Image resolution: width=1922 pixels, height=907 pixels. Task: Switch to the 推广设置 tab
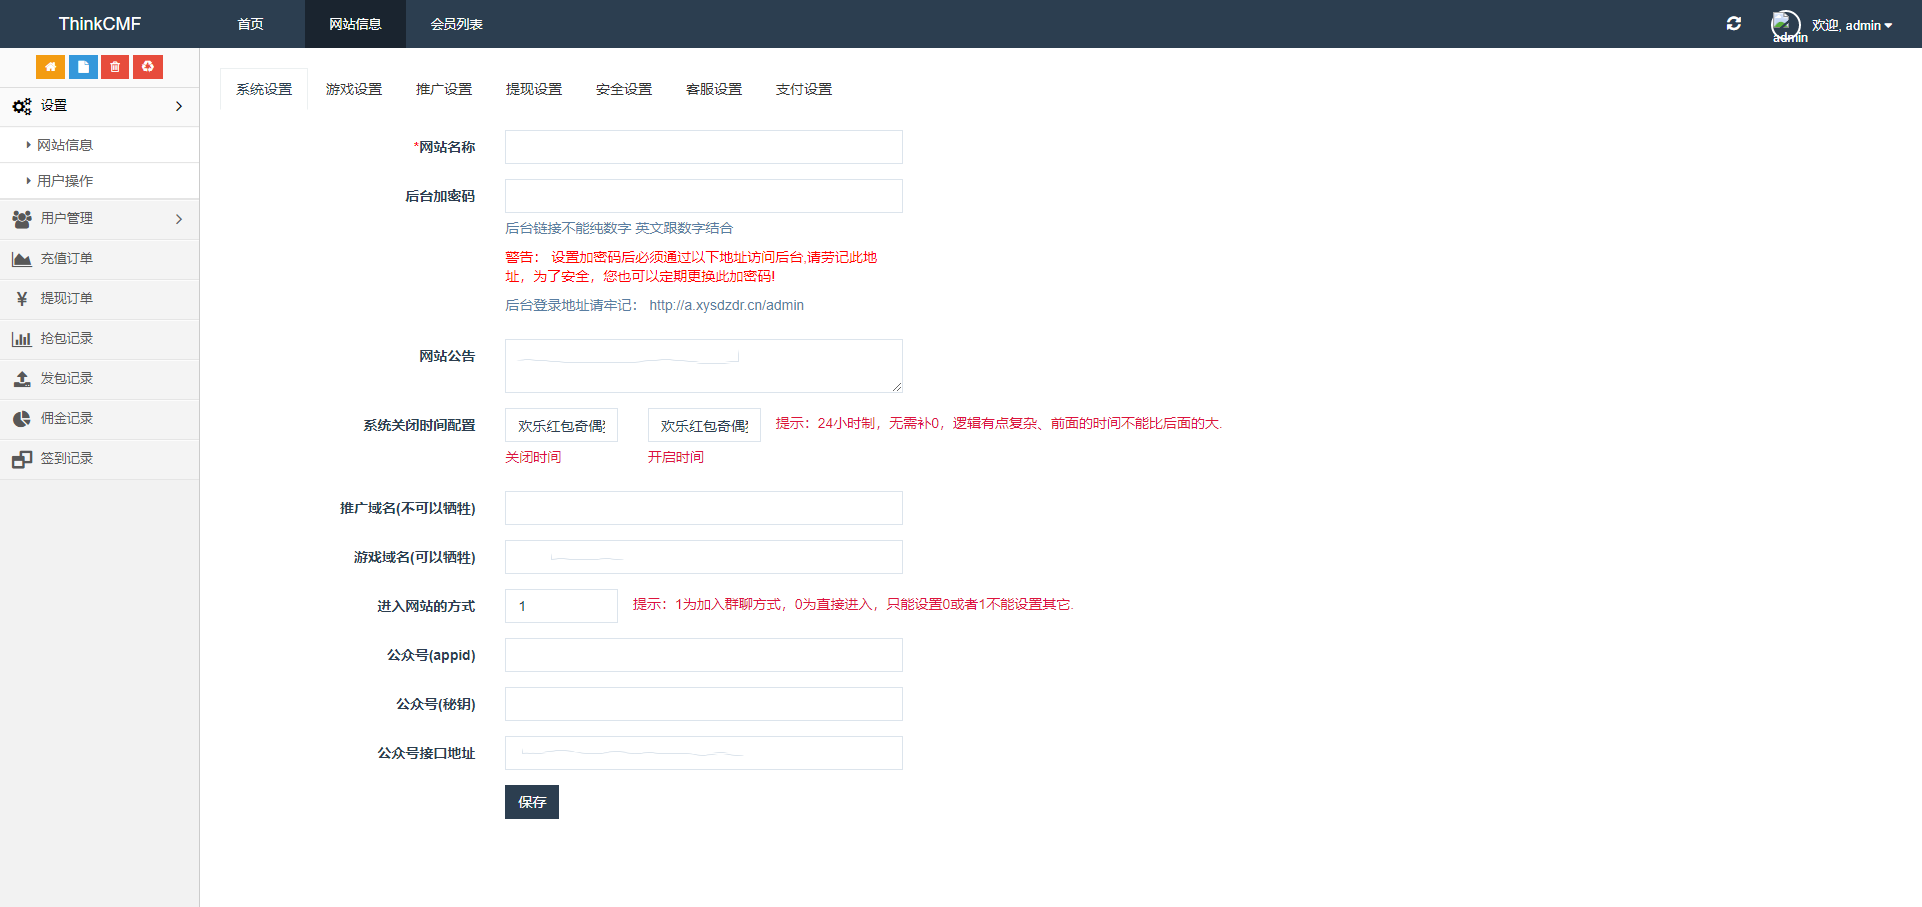(x=444, y=89)
